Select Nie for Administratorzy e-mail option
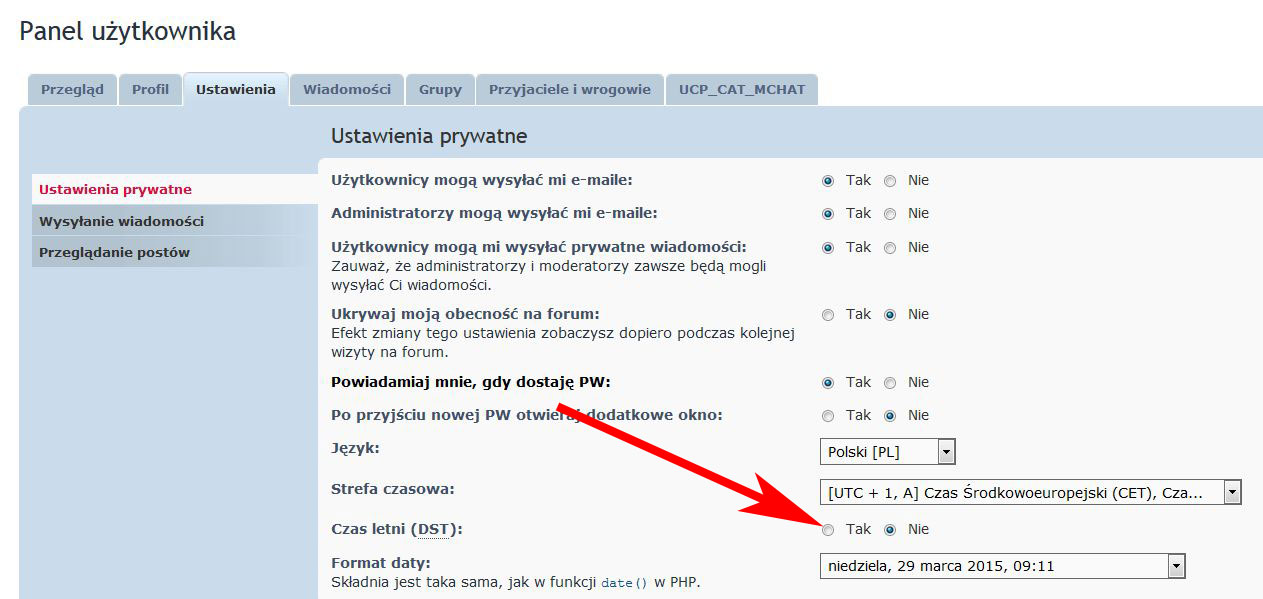Screen dimensions: 1263x599 point(890,214)
